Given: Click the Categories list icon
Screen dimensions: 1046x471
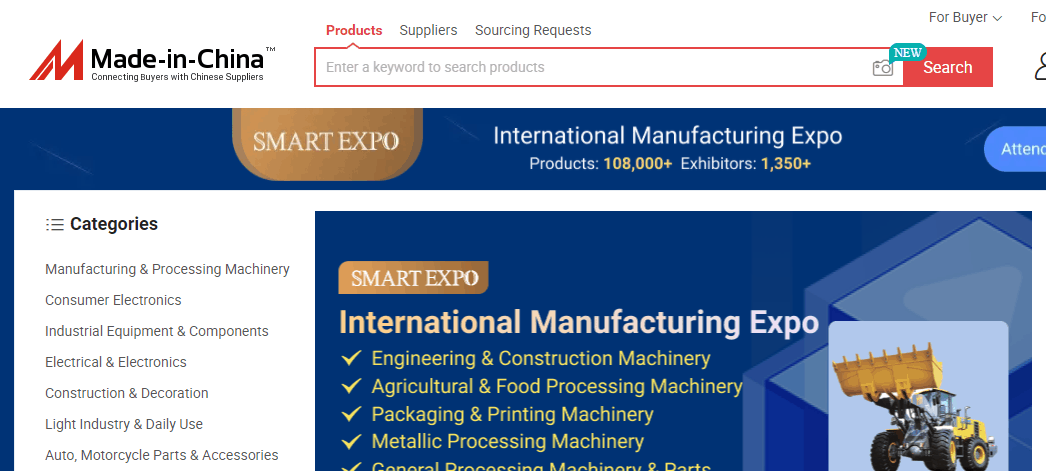Looking at the screenshot, I should pos(55,224).
